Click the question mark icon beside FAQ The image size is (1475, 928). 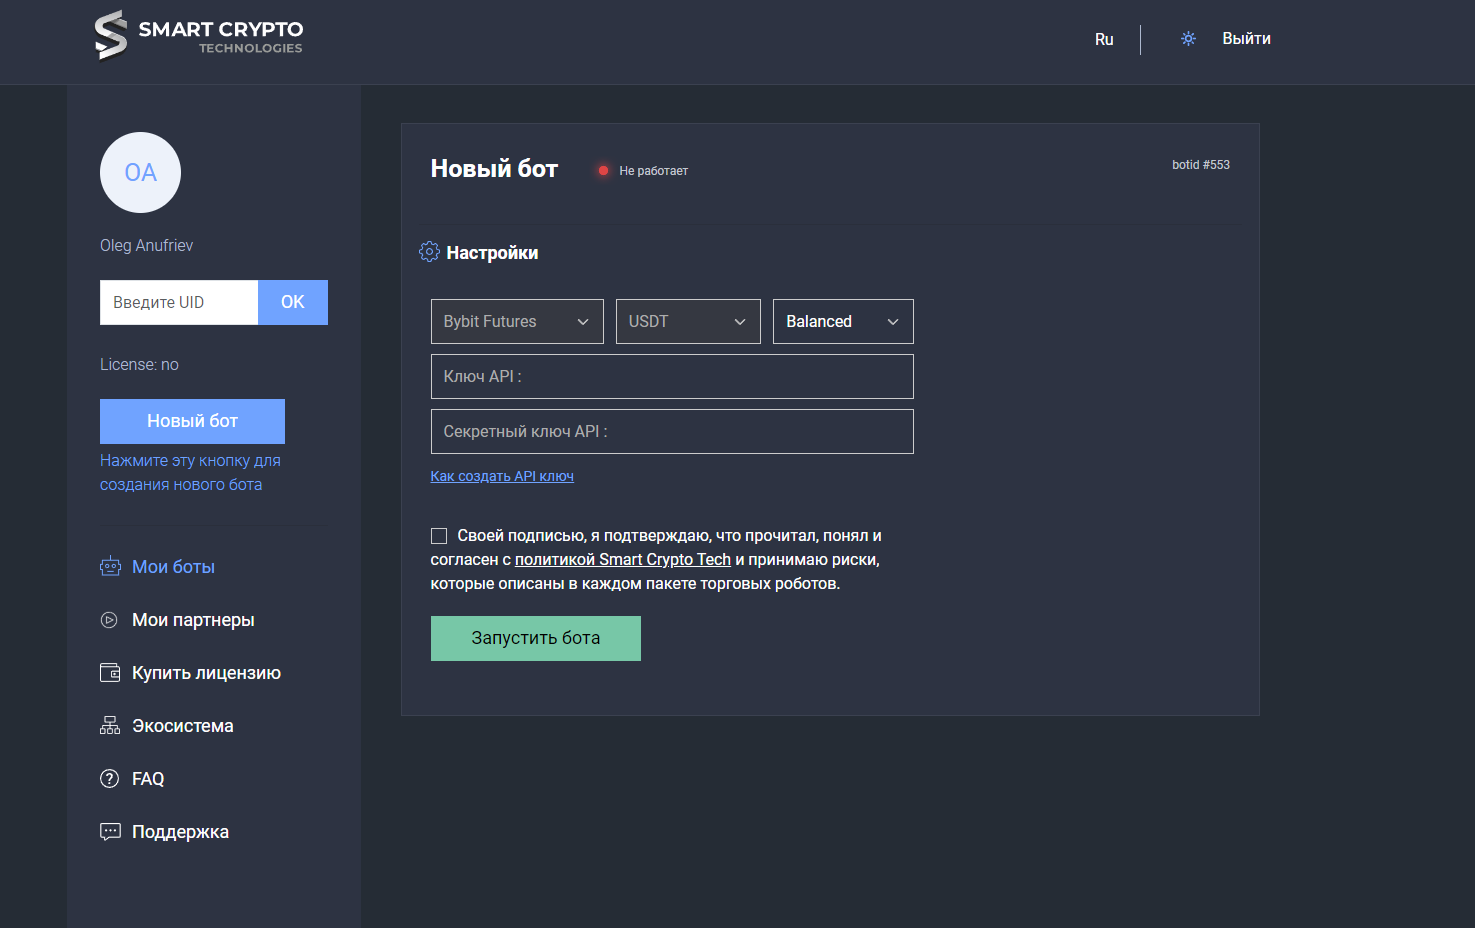click(110, 779)
